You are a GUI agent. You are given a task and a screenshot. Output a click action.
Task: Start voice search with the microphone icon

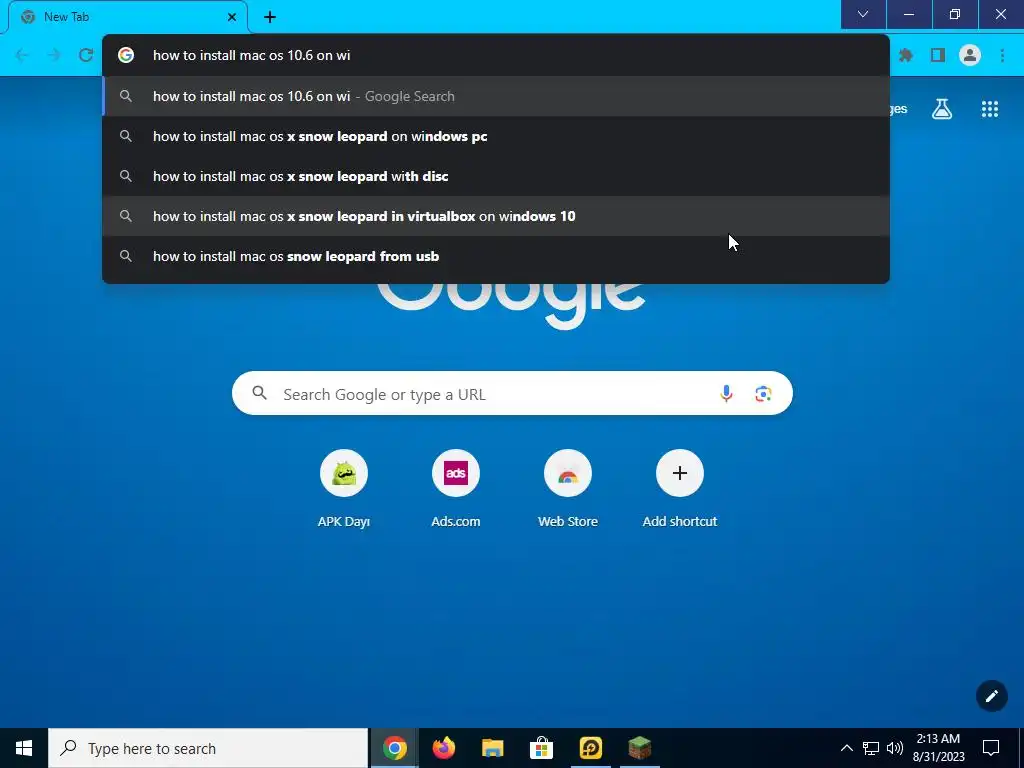726,394
